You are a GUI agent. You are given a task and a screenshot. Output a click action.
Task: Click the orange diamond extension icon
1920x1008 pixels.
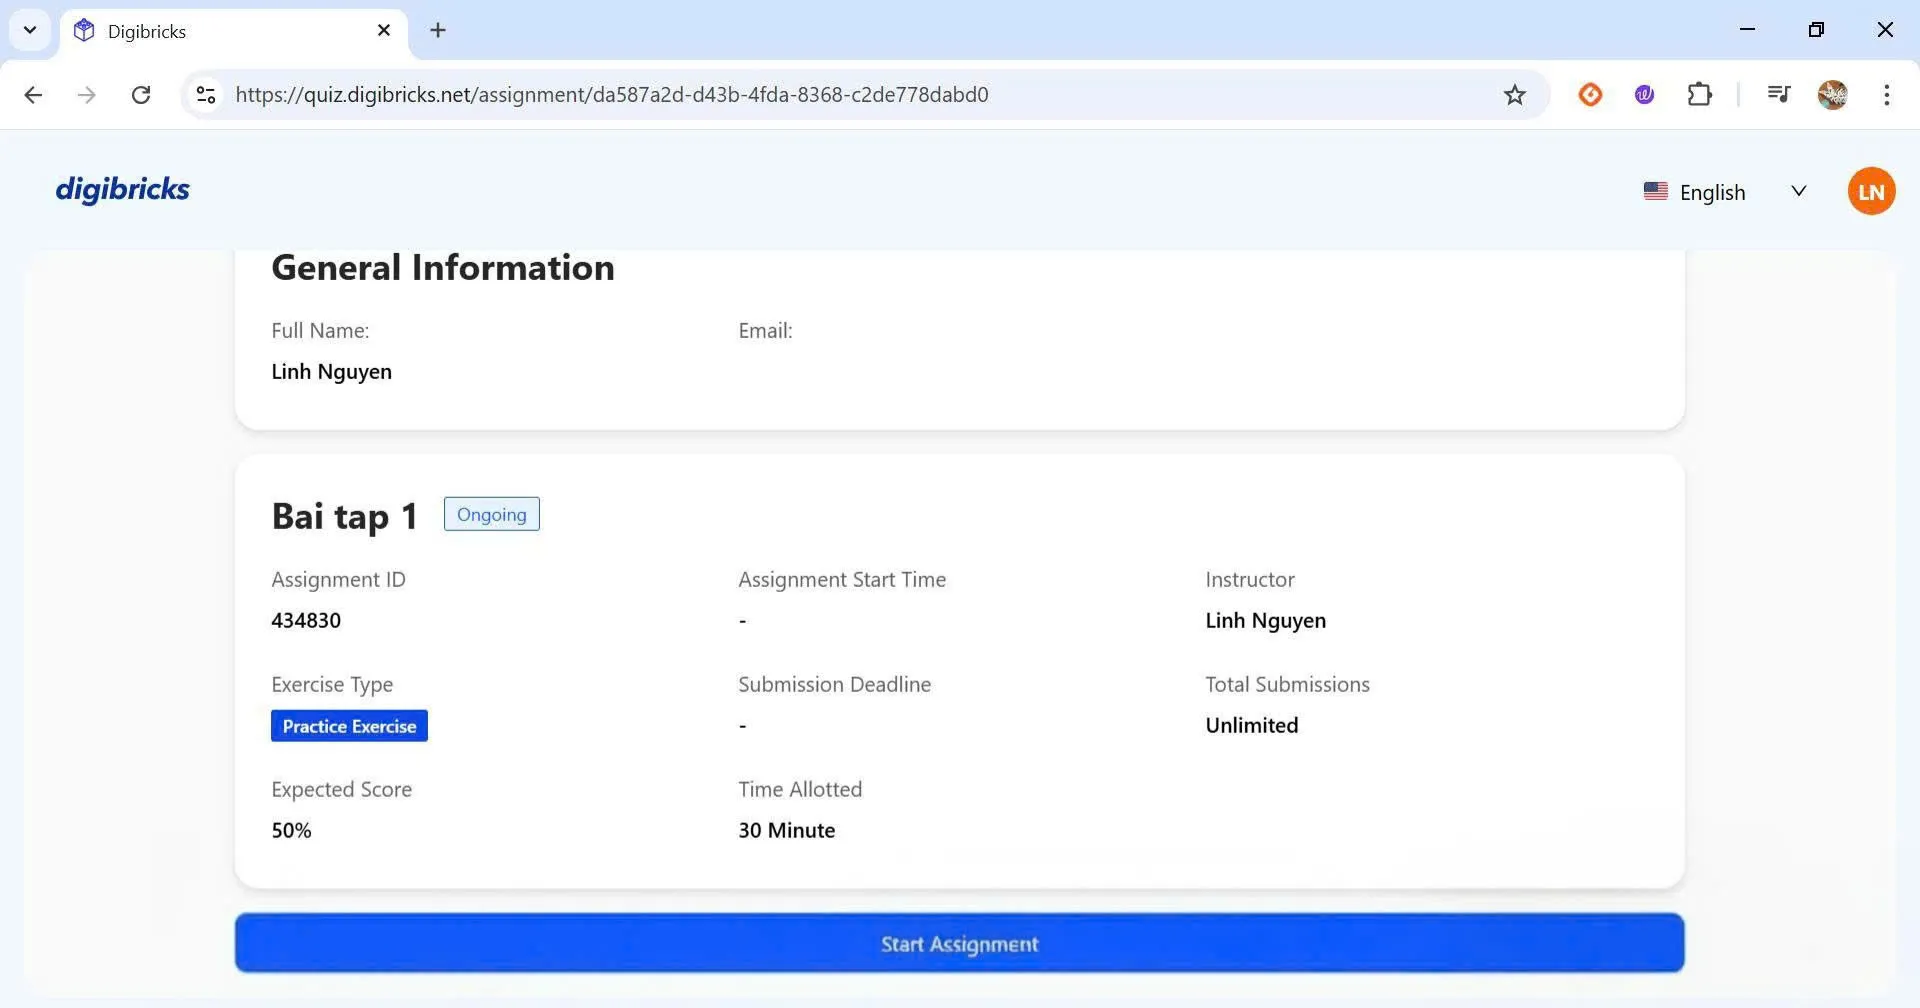pyautogui.click(x=1590, y=95)
